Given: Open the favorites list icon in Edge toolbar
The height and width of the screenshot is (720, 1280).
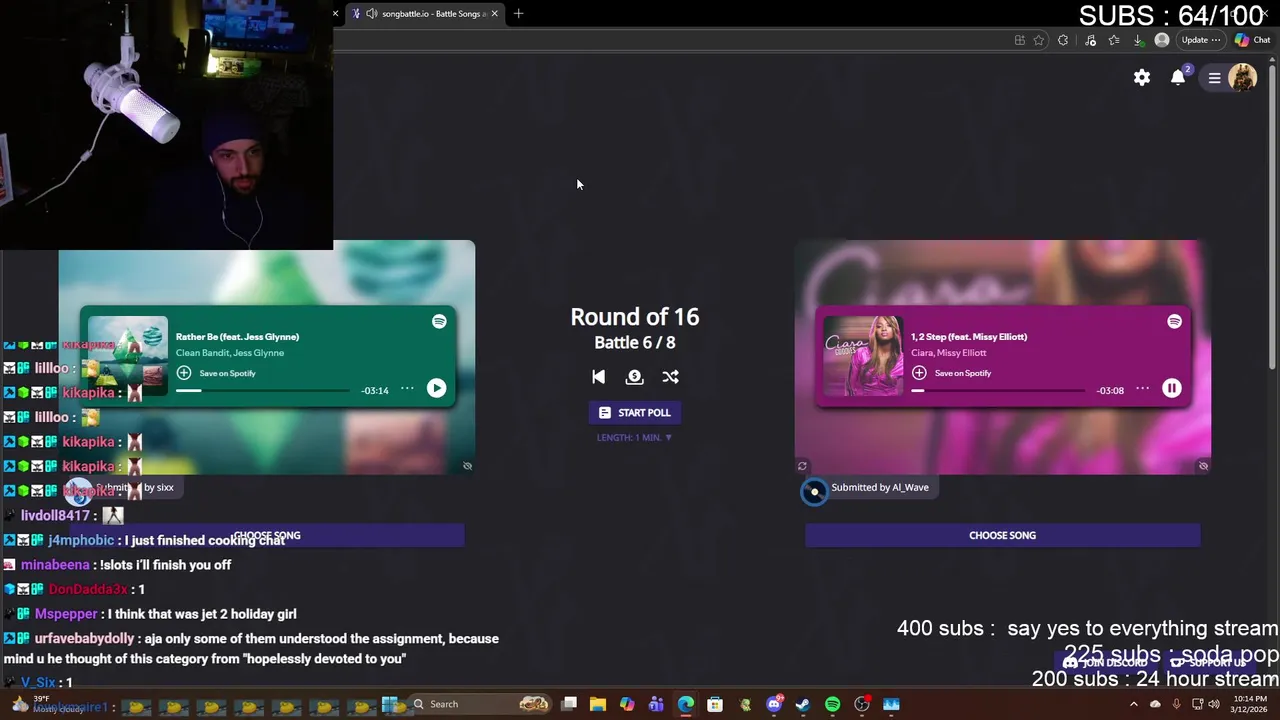Looking at the screenshot, I should point(1114,40).
